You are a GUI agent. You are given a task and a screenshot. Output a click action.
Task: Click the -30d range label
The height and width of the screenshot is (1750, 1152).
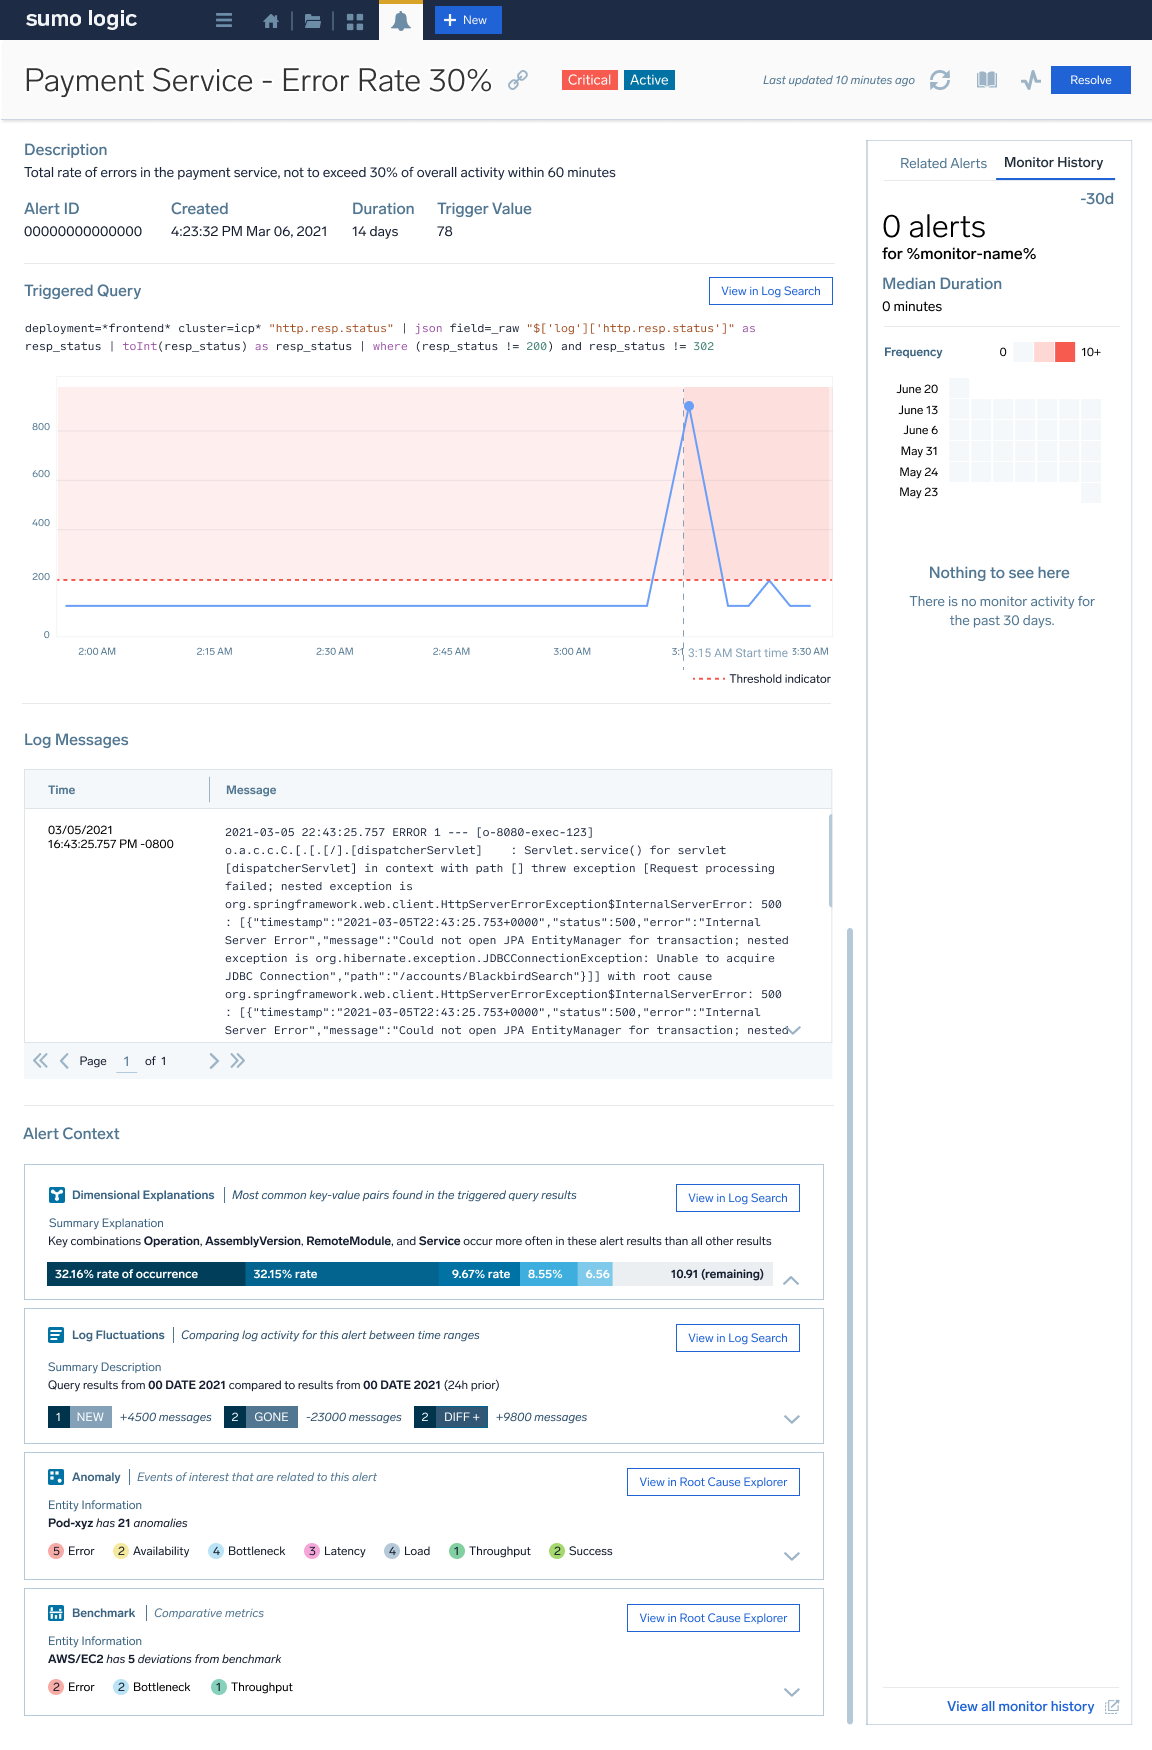coord(1097,199)
